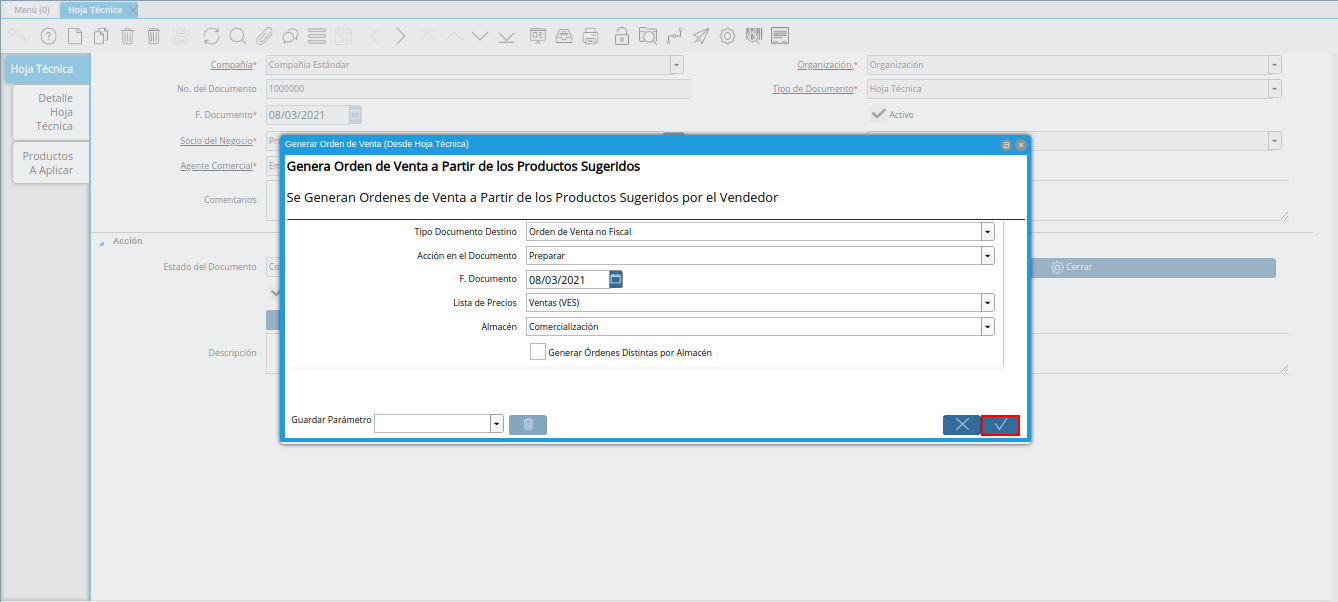
Task: Expand the Almacén dropdown
Action: [x=987, y=326]
